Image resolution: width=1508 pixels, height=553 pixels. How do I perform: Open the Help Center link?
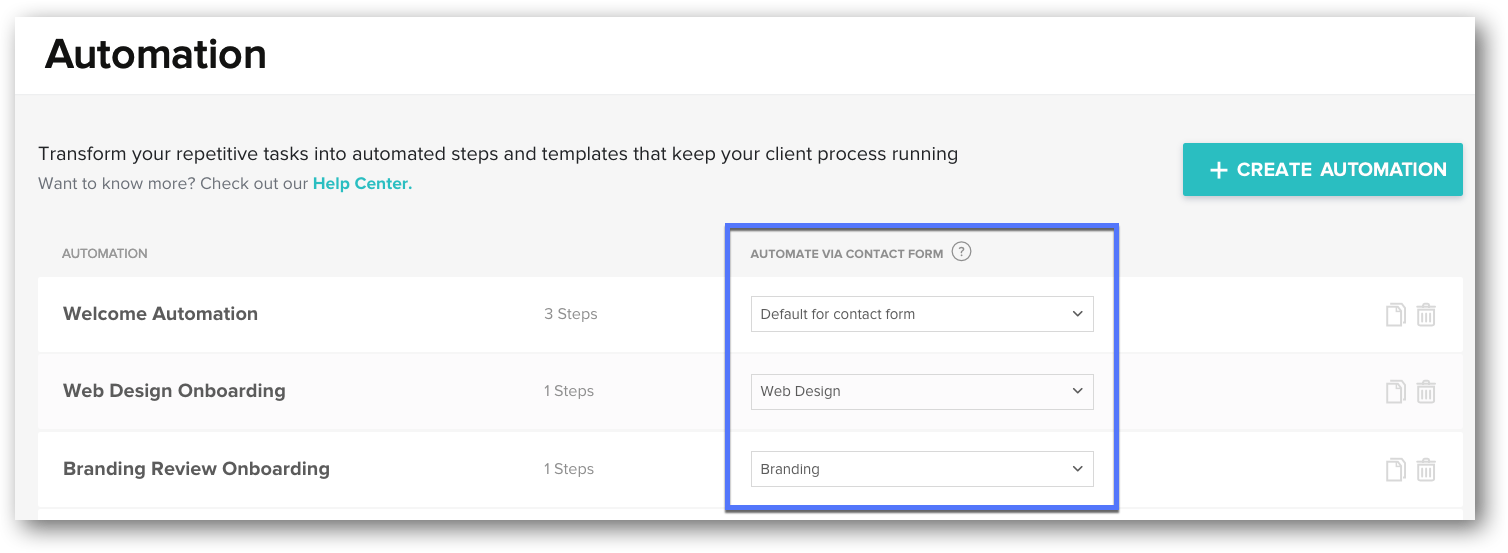[362, 184]
